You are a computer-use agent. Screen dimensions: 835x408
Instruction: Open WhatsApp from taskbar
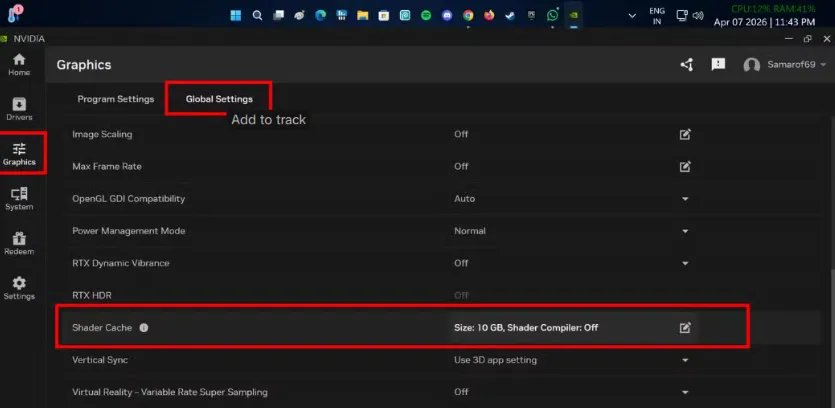click(x=553, y=15)
